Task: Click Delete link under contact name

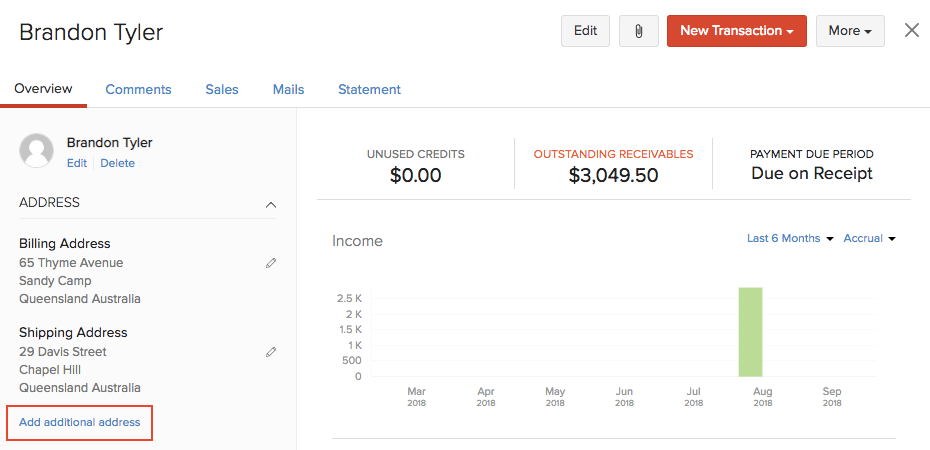Action: coord(117,163)
